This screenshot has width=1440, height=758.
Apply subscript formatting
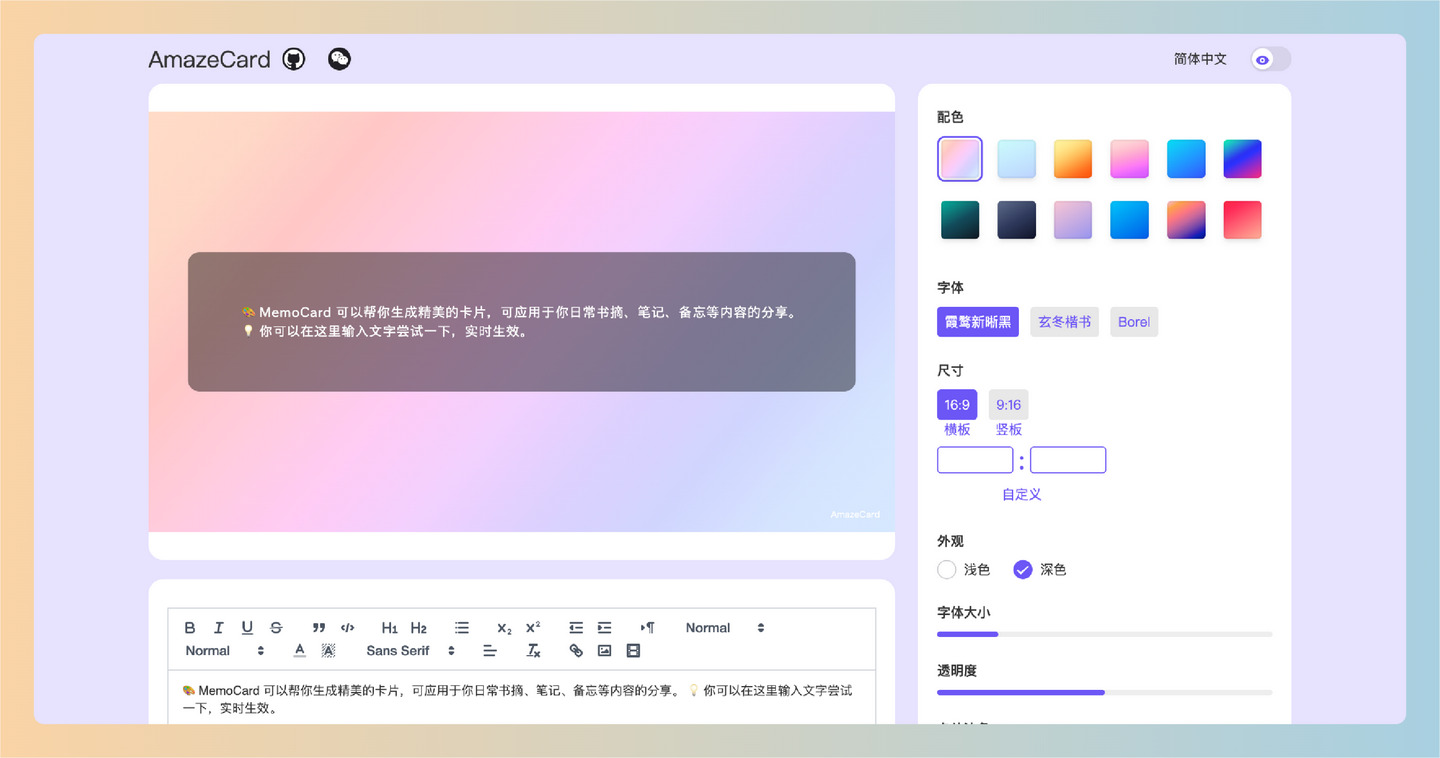504,628
